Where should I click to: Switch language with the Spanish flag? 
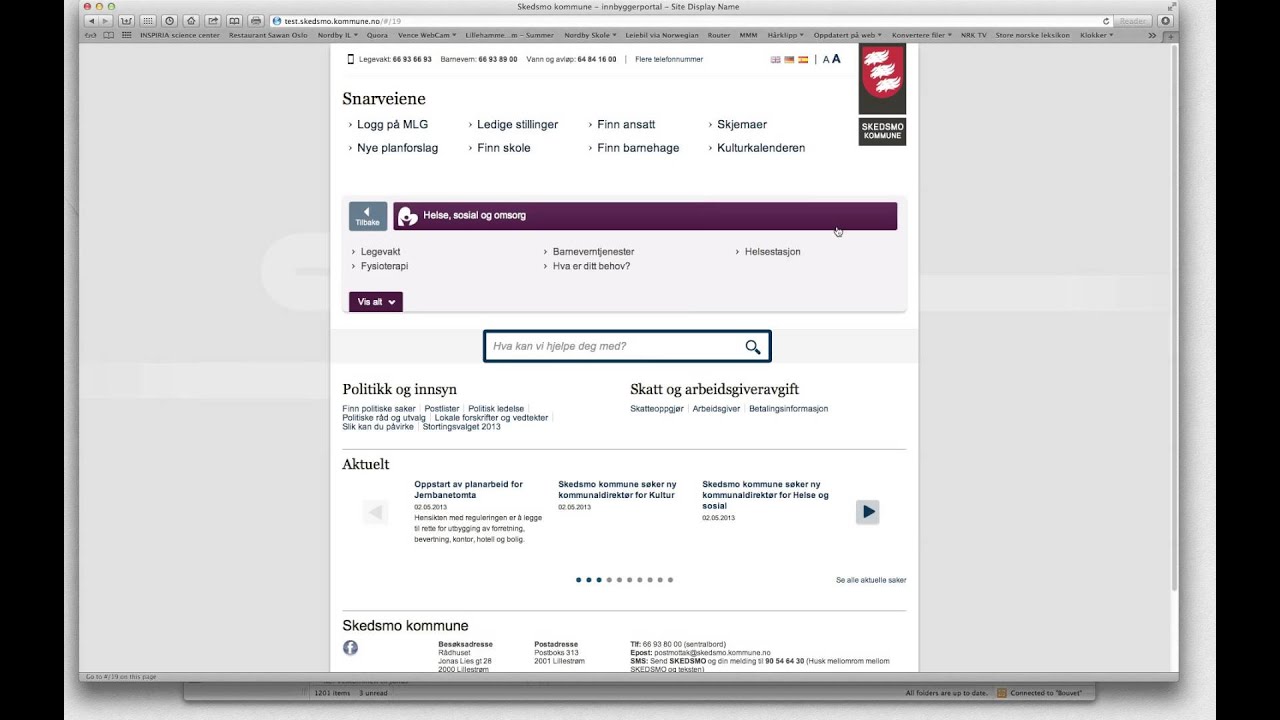(803, 59)
